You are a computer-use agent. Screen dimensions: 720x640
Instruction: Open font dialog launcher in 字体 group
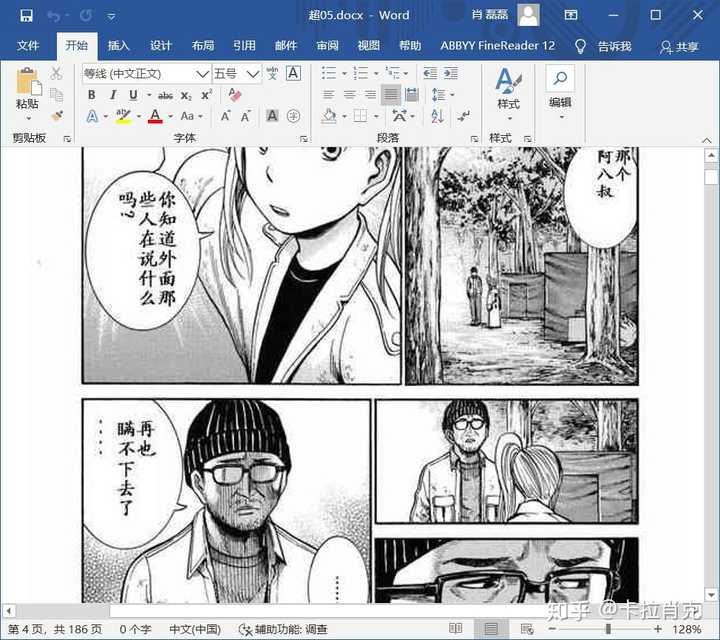tap(304, 139)
